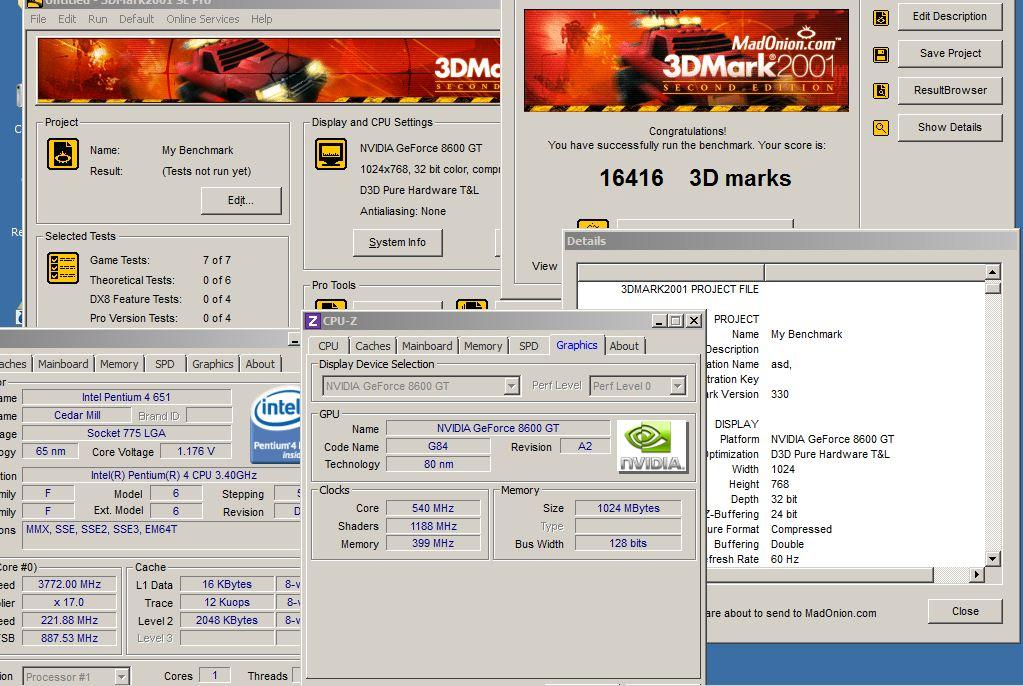This screenshot has height=686, width=1023.
Task: Switch to Caches tab in front CPU-Z
Action: coord(373,346)
